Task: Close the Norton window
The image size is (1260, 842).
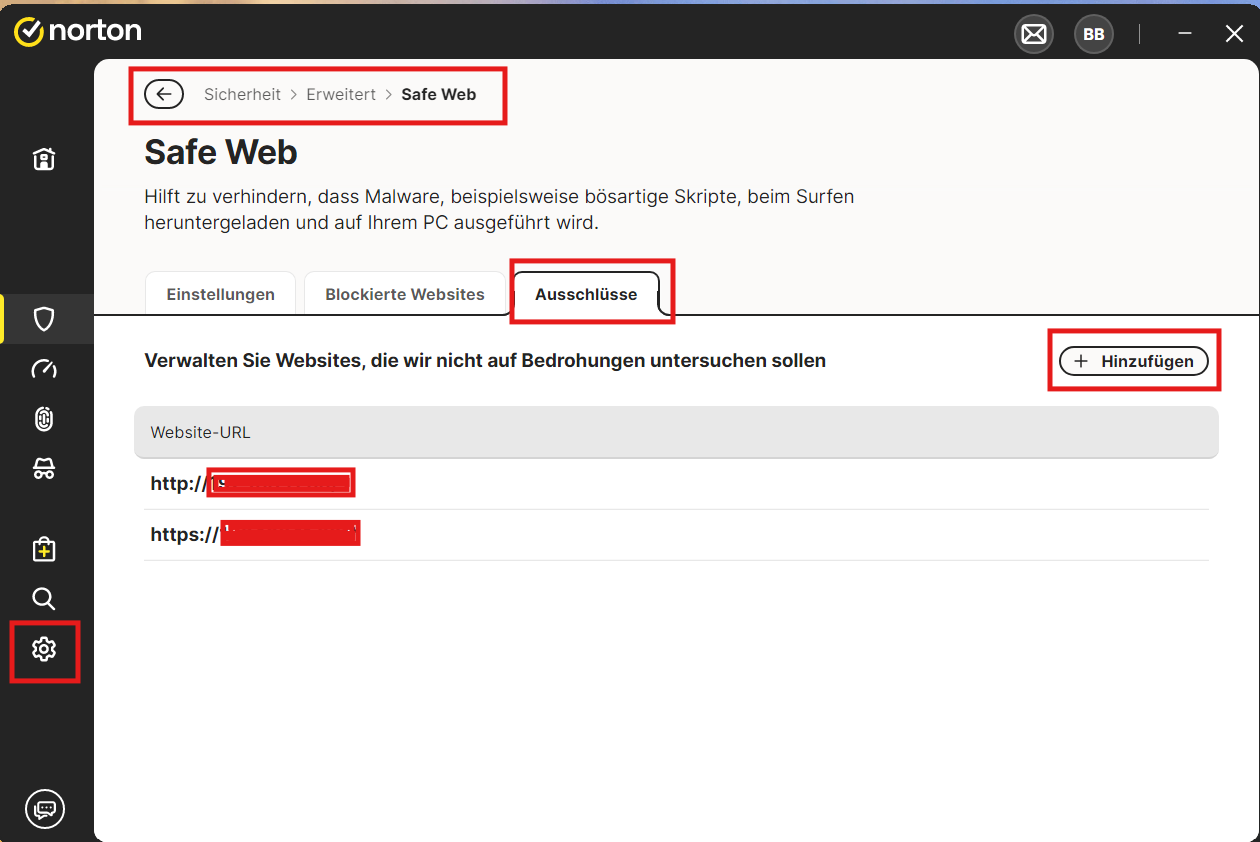Action: [1234, 34]
